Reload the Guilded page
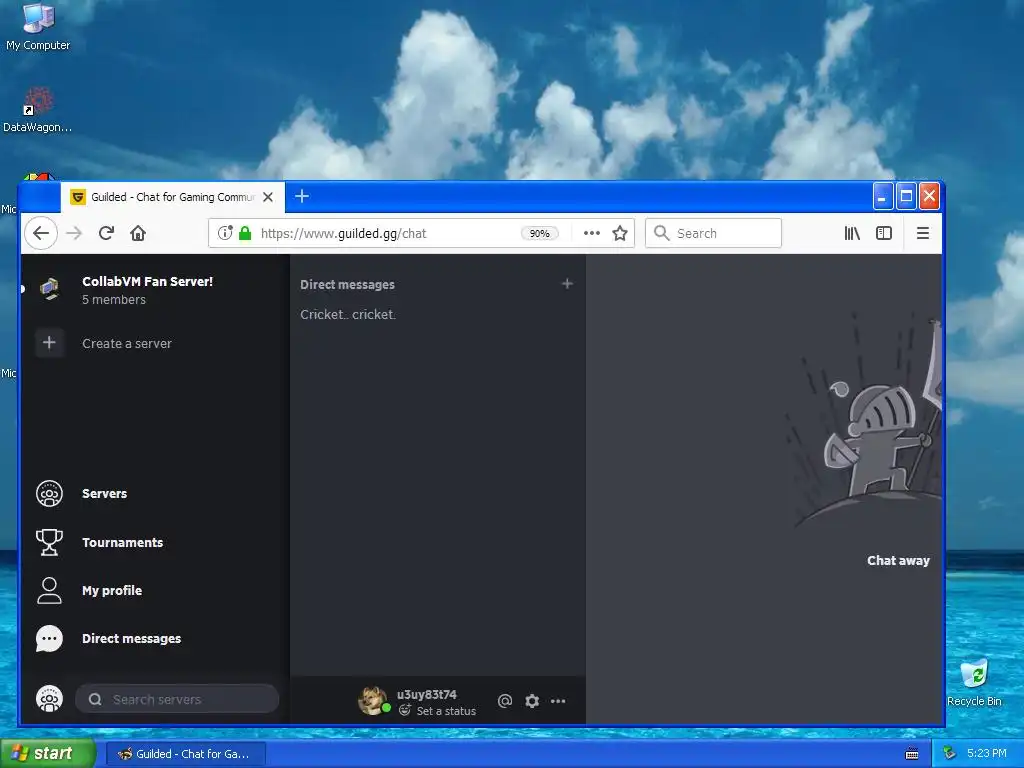Image resolution: width=1024 pixels, height=768 pixels. point(106,233)
